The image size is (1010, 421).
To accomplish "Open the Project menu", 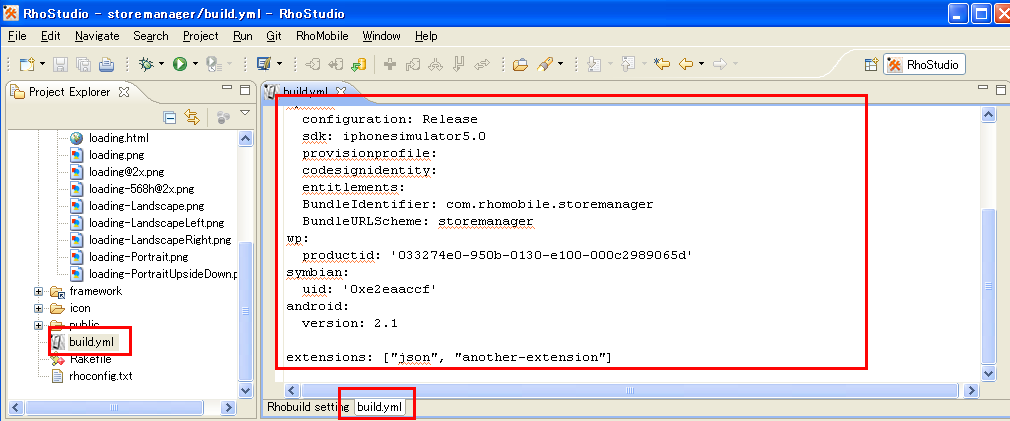I will tap(200, 36).
